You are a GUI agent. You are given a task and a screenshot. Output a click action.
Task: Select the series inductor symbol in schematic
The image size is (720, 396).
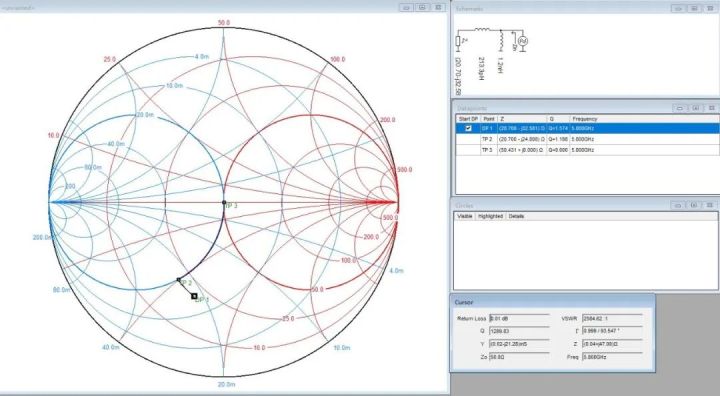482,30
